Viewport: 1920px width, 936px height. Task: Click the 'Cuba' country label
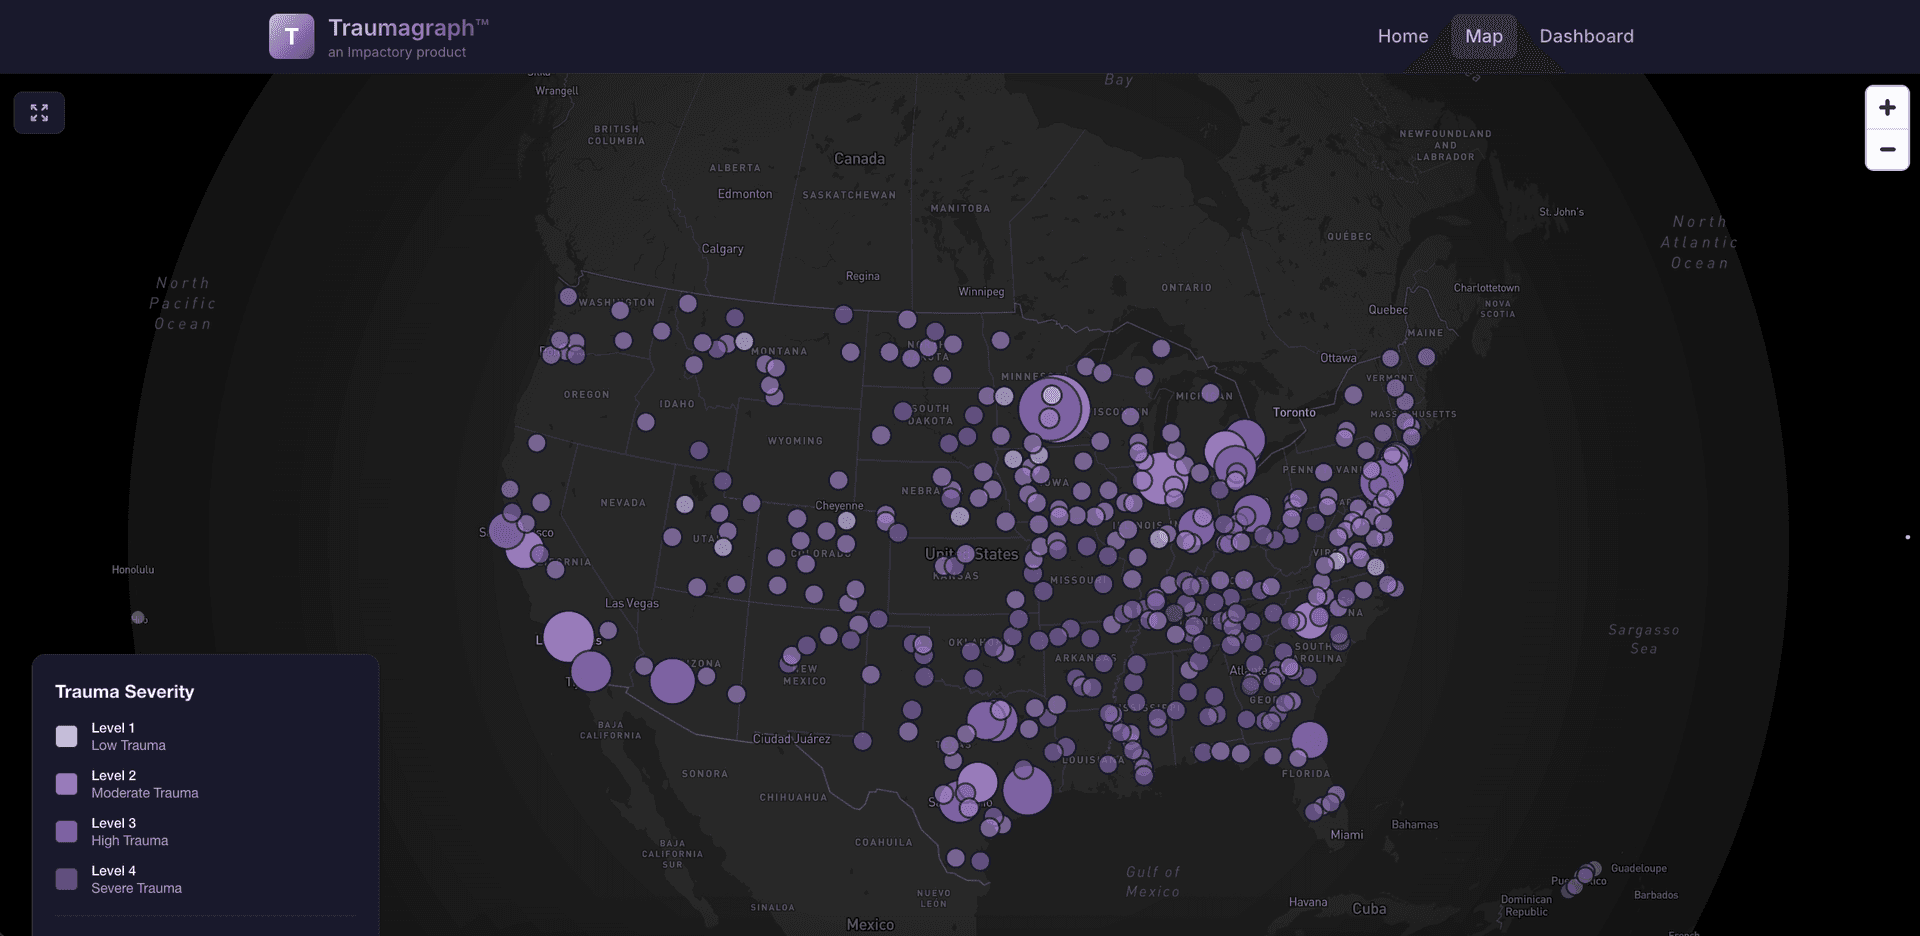pyautogui.click(x=1369, y=909)
